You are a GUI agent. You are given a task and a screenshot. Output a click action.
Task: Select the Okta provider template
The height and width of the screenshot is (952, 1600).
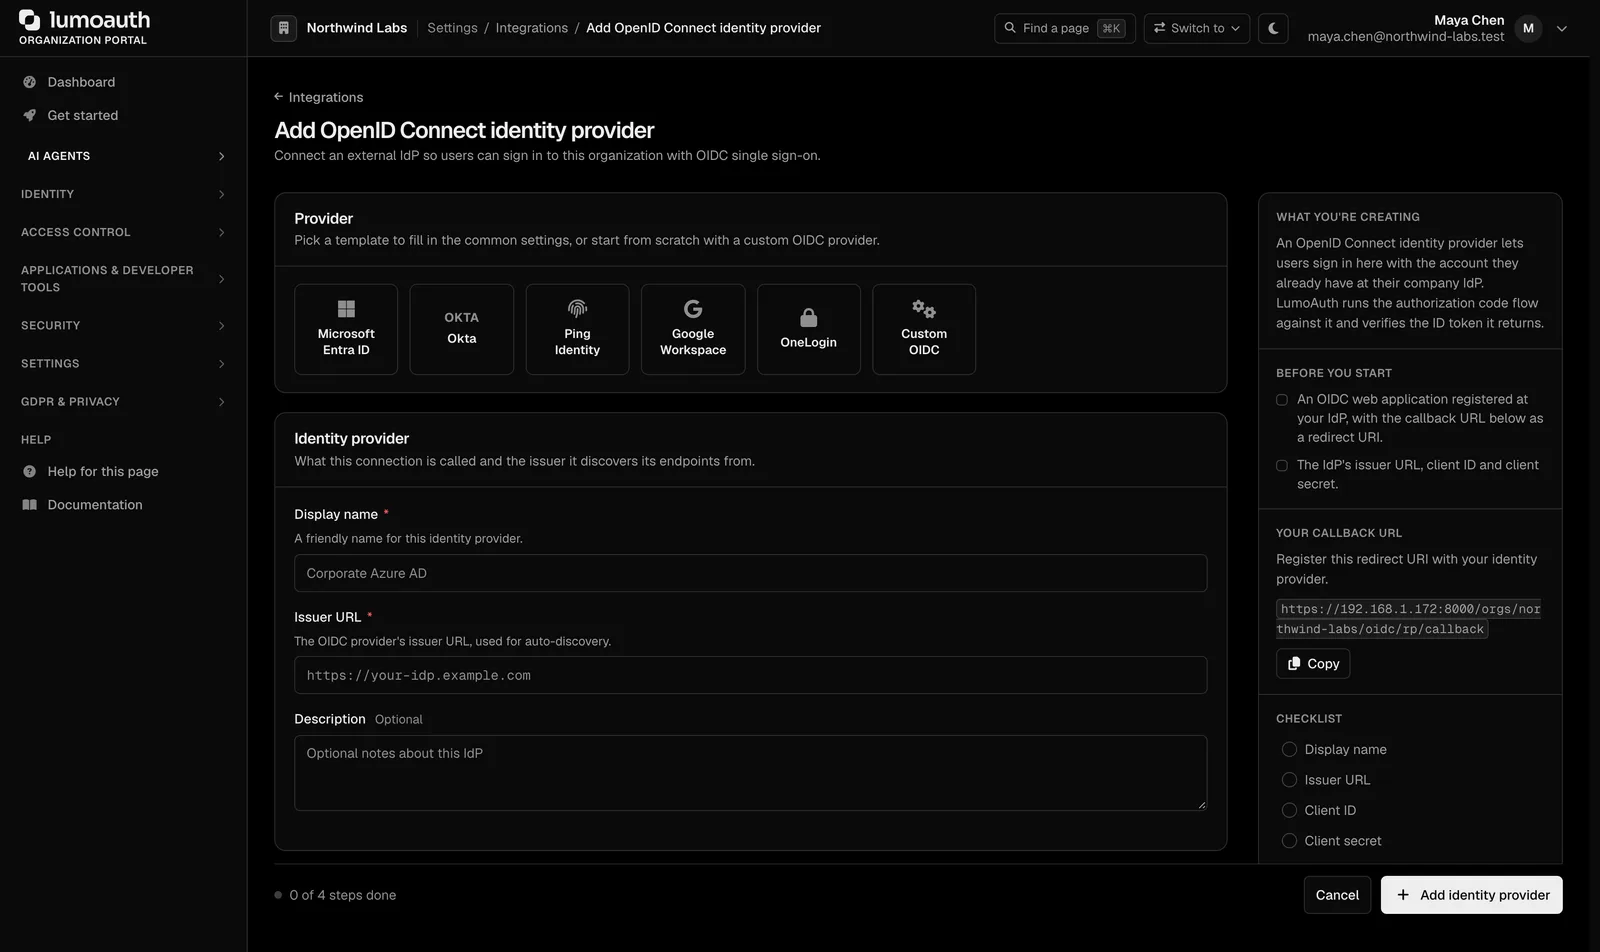pyautogui.click(x=462, y=329)
